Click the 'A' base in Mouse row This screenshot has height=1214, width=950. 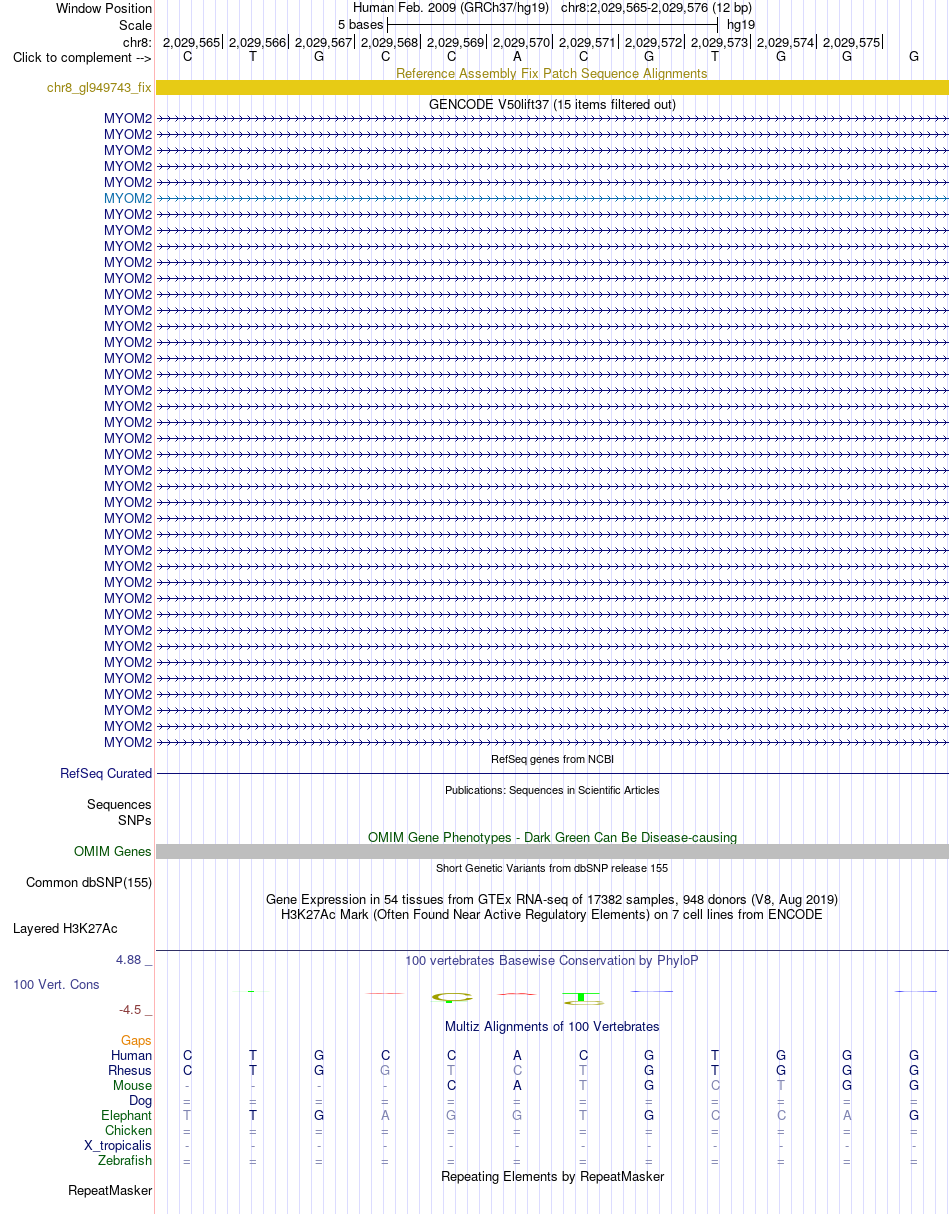coord(517,1086)
